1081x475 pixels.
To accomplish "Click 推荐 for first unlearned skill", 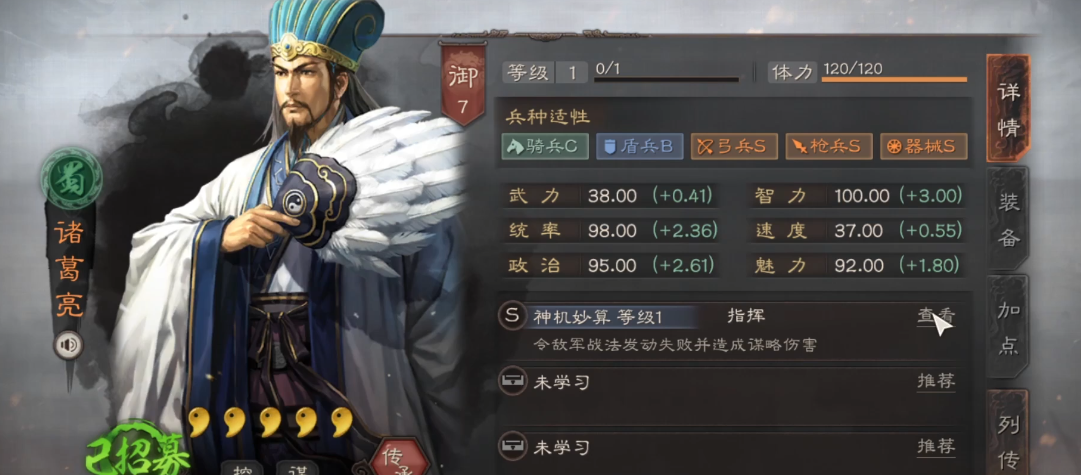I will tap(936, 381).
